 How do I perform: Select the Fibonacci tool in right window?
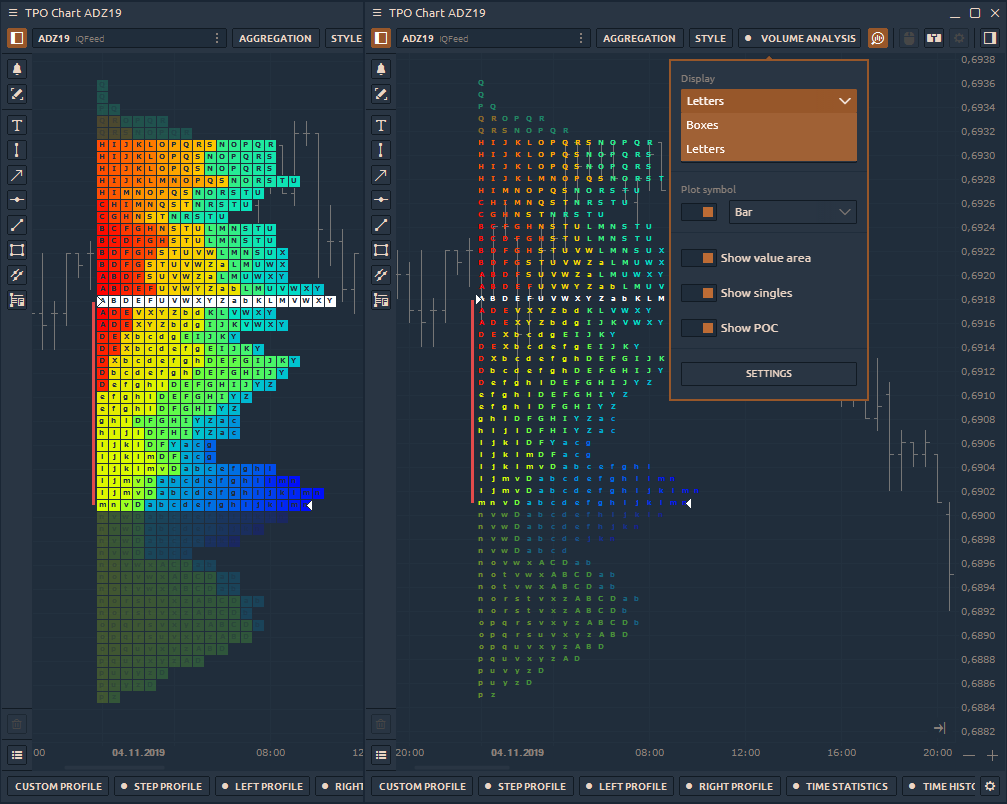(x=381, y=275)
